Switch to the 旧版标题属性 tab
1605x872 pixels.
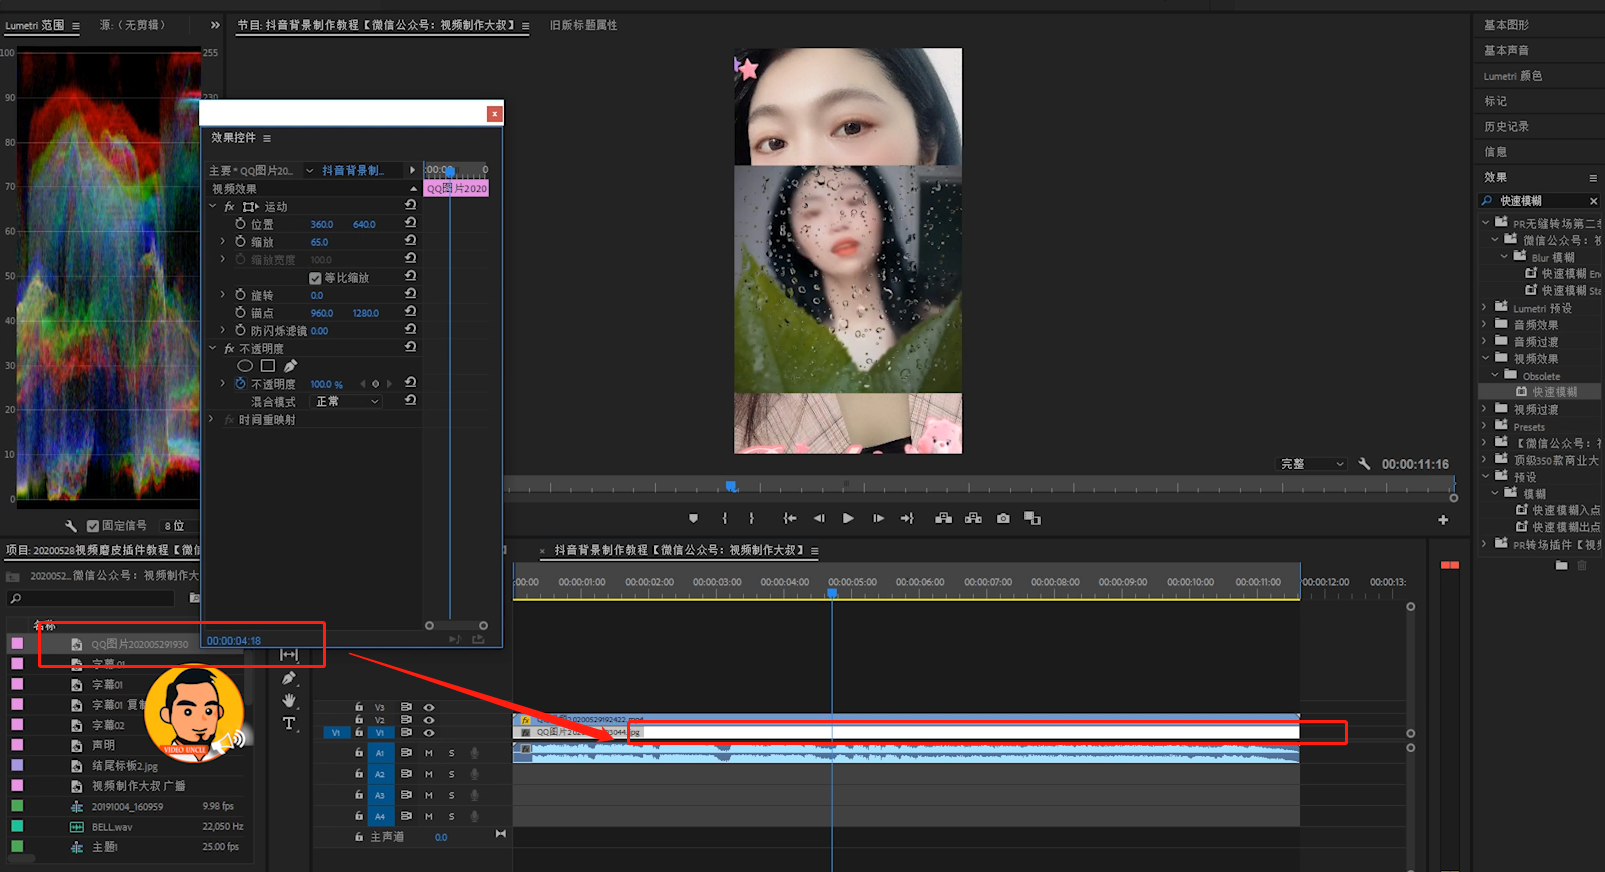point(583,25)
